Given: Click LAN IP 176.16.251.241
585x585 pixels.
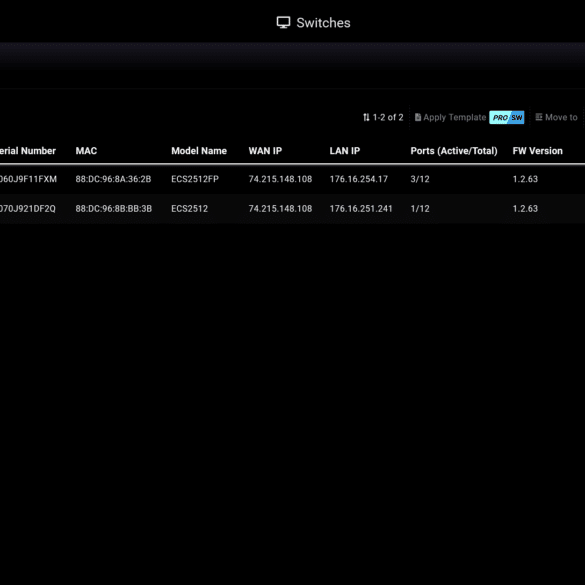Looking at the screenshot, I should click(x=361, y=209).
